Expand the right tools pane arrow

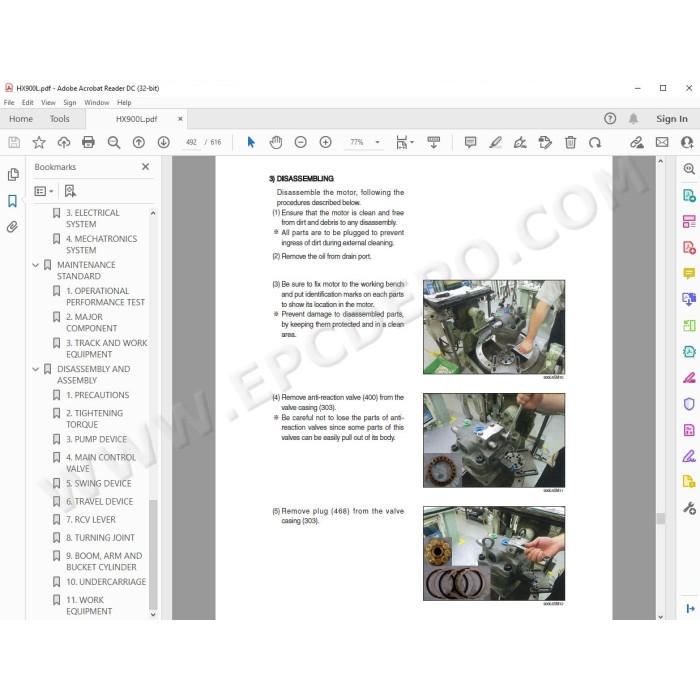[690, 608]
